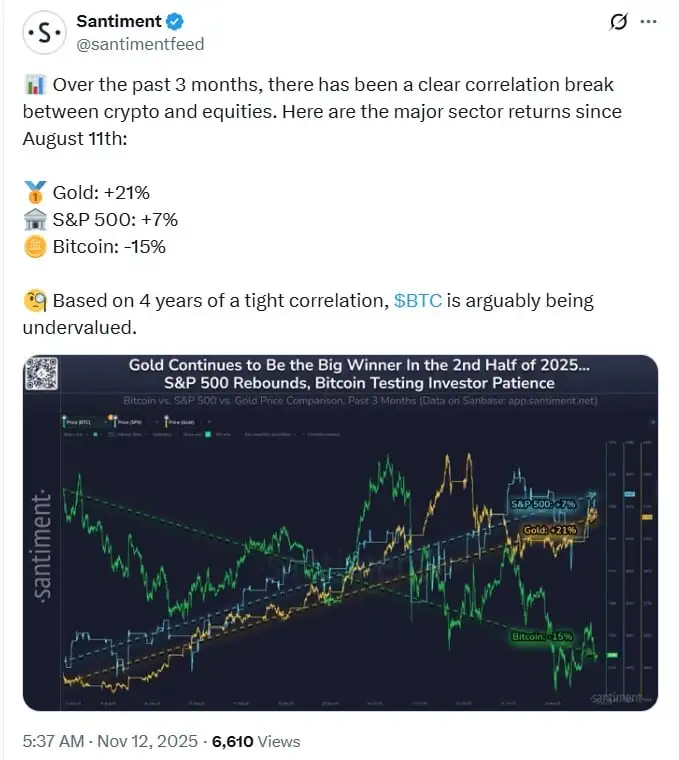Open the @santimentfeed handle link
The width and height of the screenshot is (679, 760).
click(140, 45)
